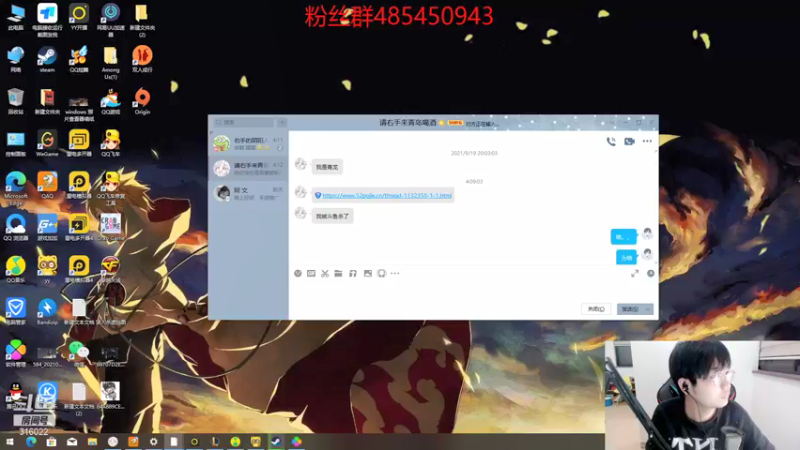Open the Among Us folder on desktop
The image size is (800, 450).
tap(110, 63)
